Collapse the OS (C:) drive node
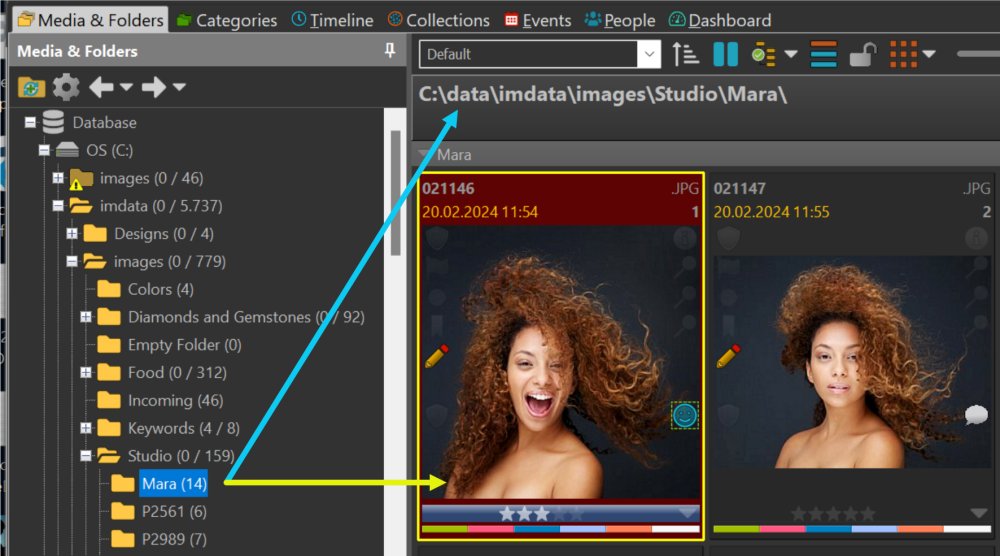Screen dimensions: 1000x556 (44, 150)
